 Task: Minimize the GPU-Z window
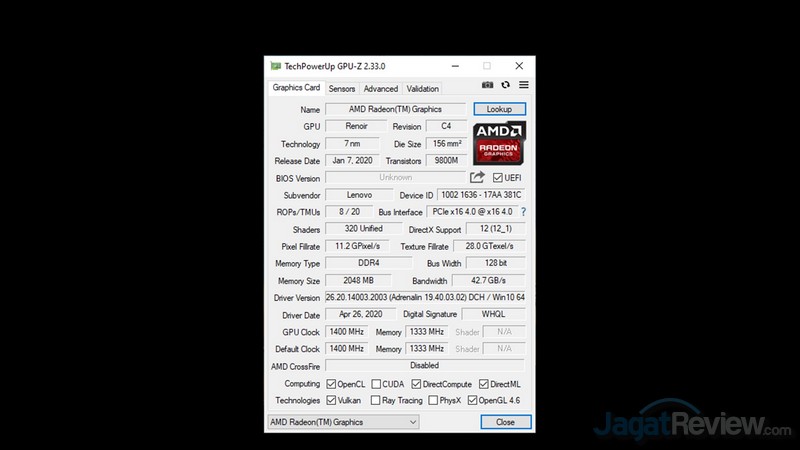tap(455, 66)
